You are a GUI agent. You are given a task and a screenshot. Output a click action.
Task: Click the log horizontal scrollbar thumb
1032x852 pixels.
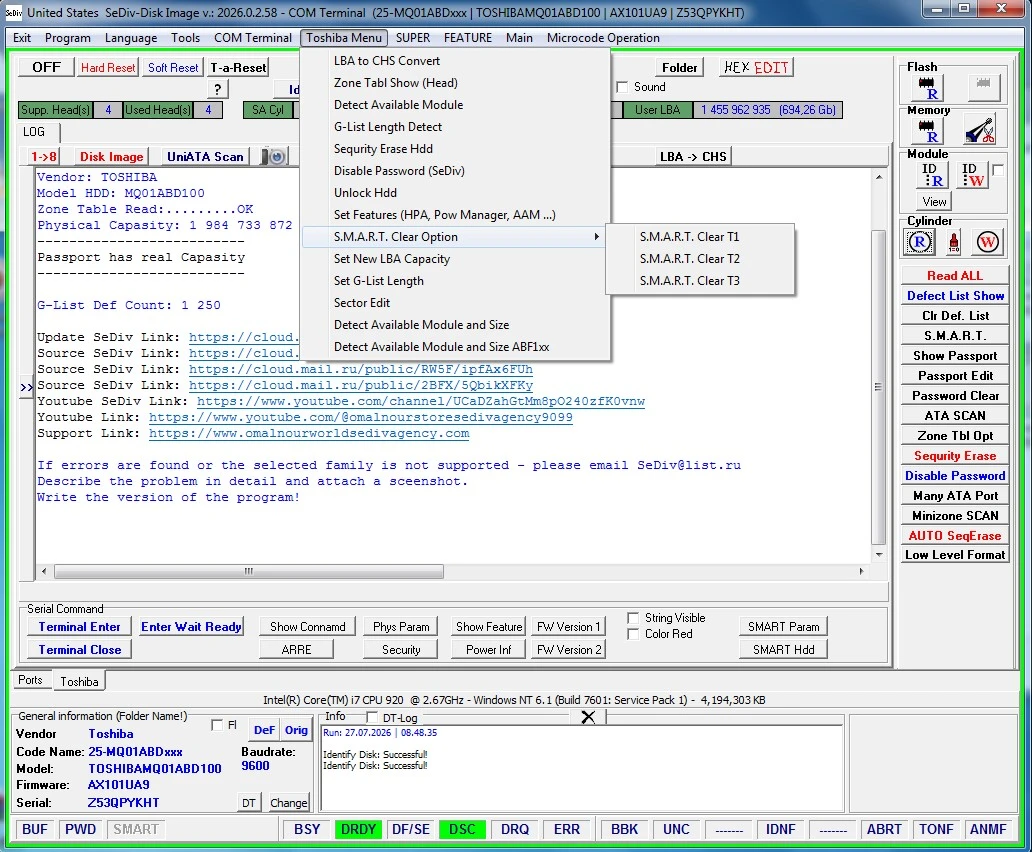coord(249,571)
